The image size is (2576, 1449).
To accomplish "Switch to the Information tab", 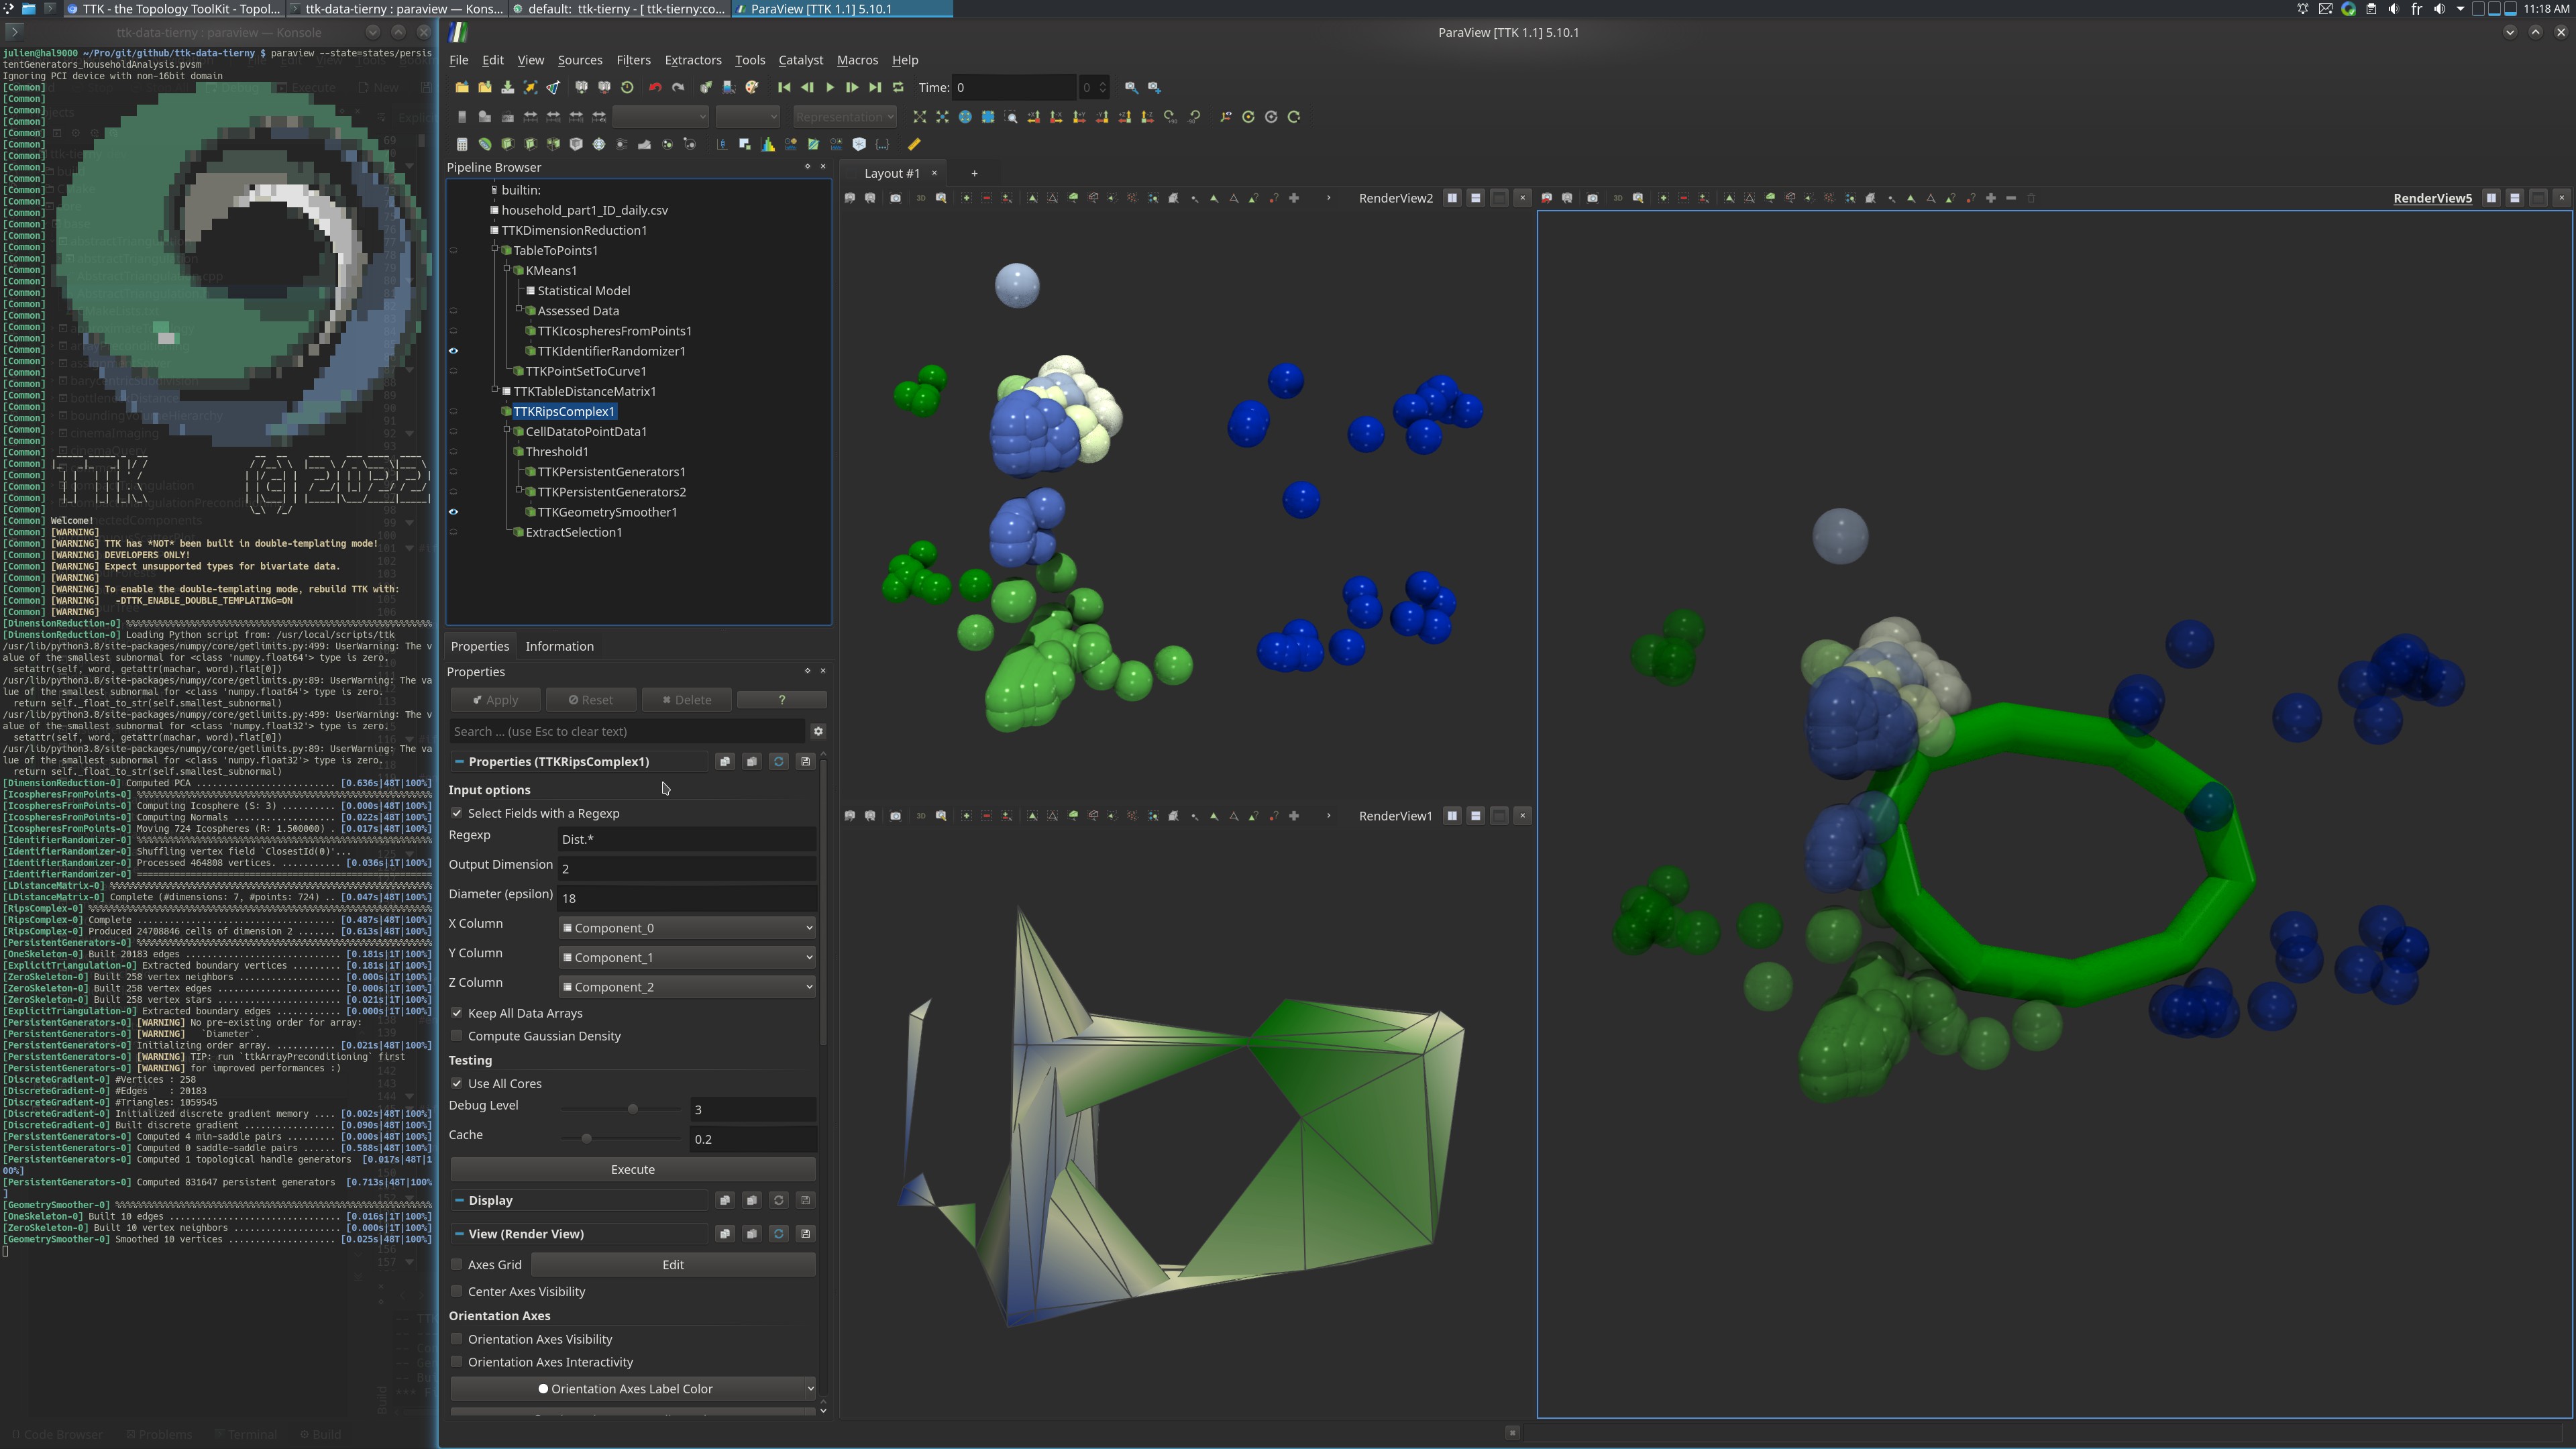I will tap(559, 646).
